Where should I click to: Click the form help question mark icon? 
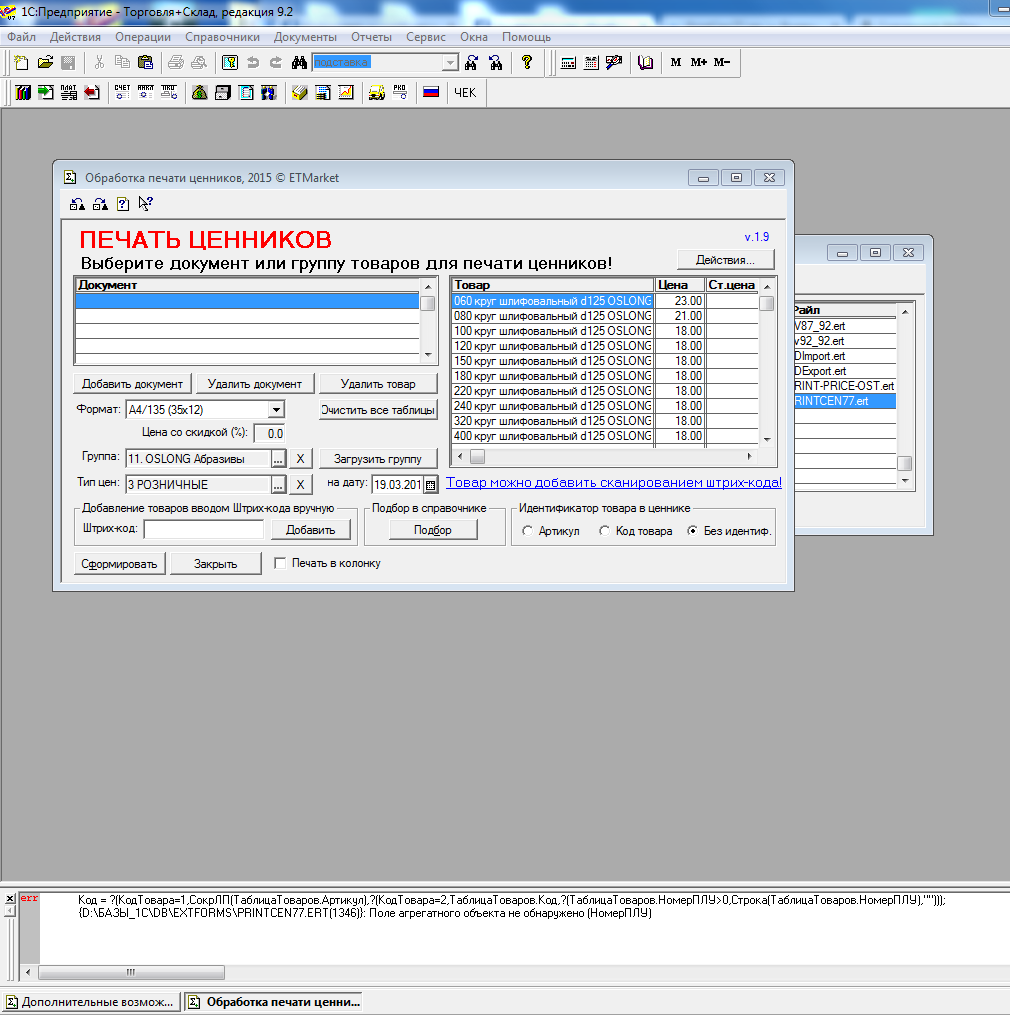tap(123, 204)
